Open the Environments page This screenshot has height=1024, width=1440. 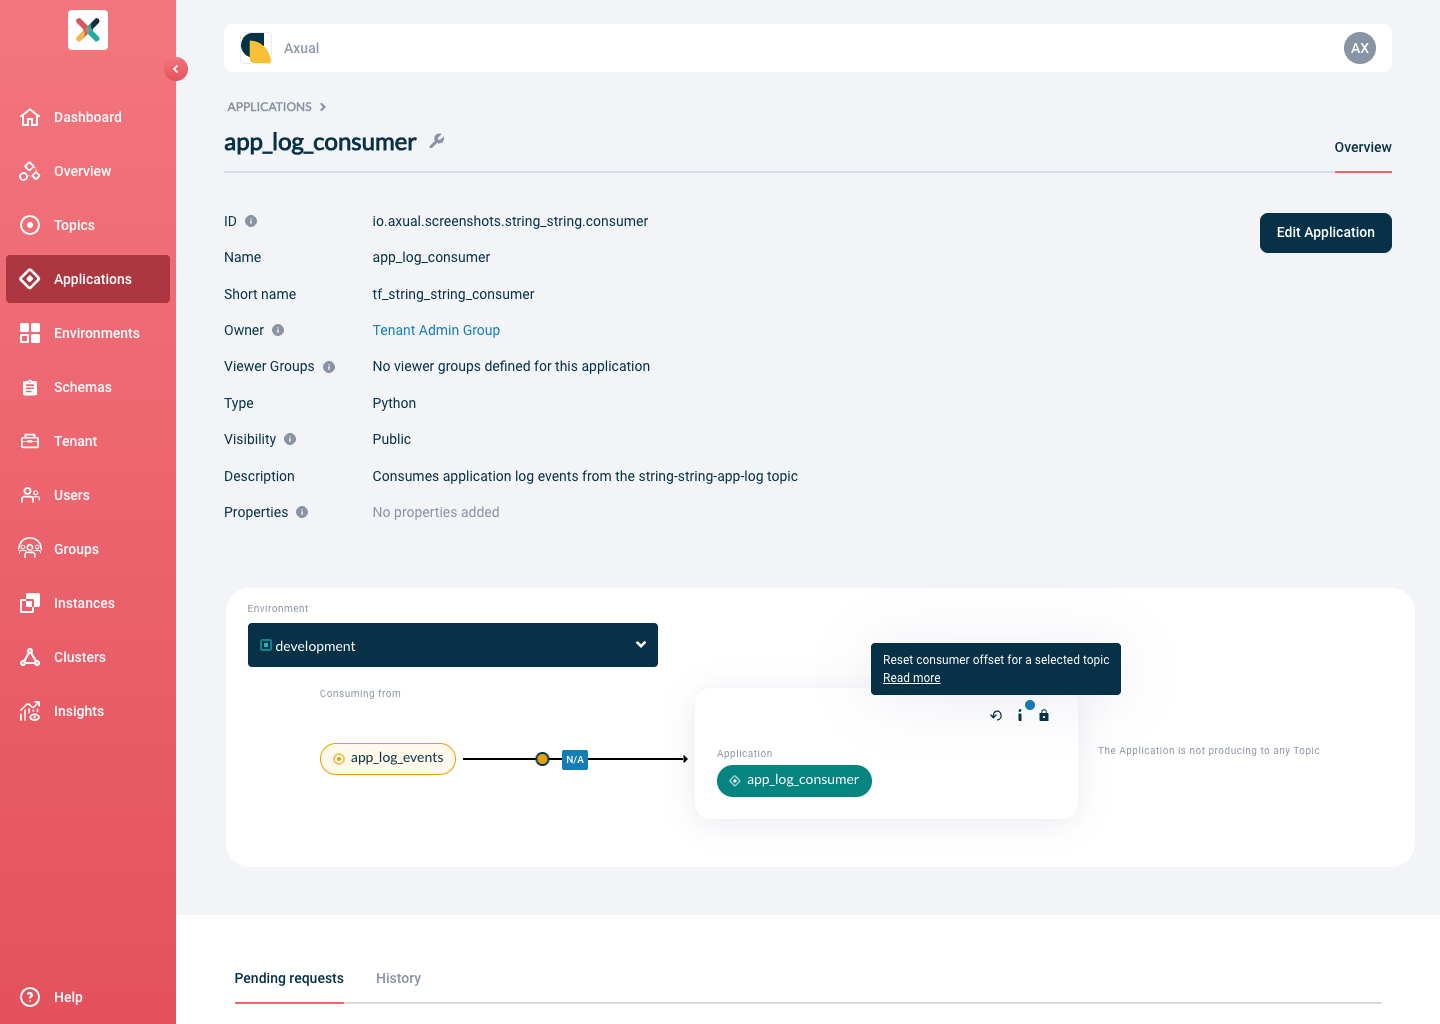coord(88,333)
